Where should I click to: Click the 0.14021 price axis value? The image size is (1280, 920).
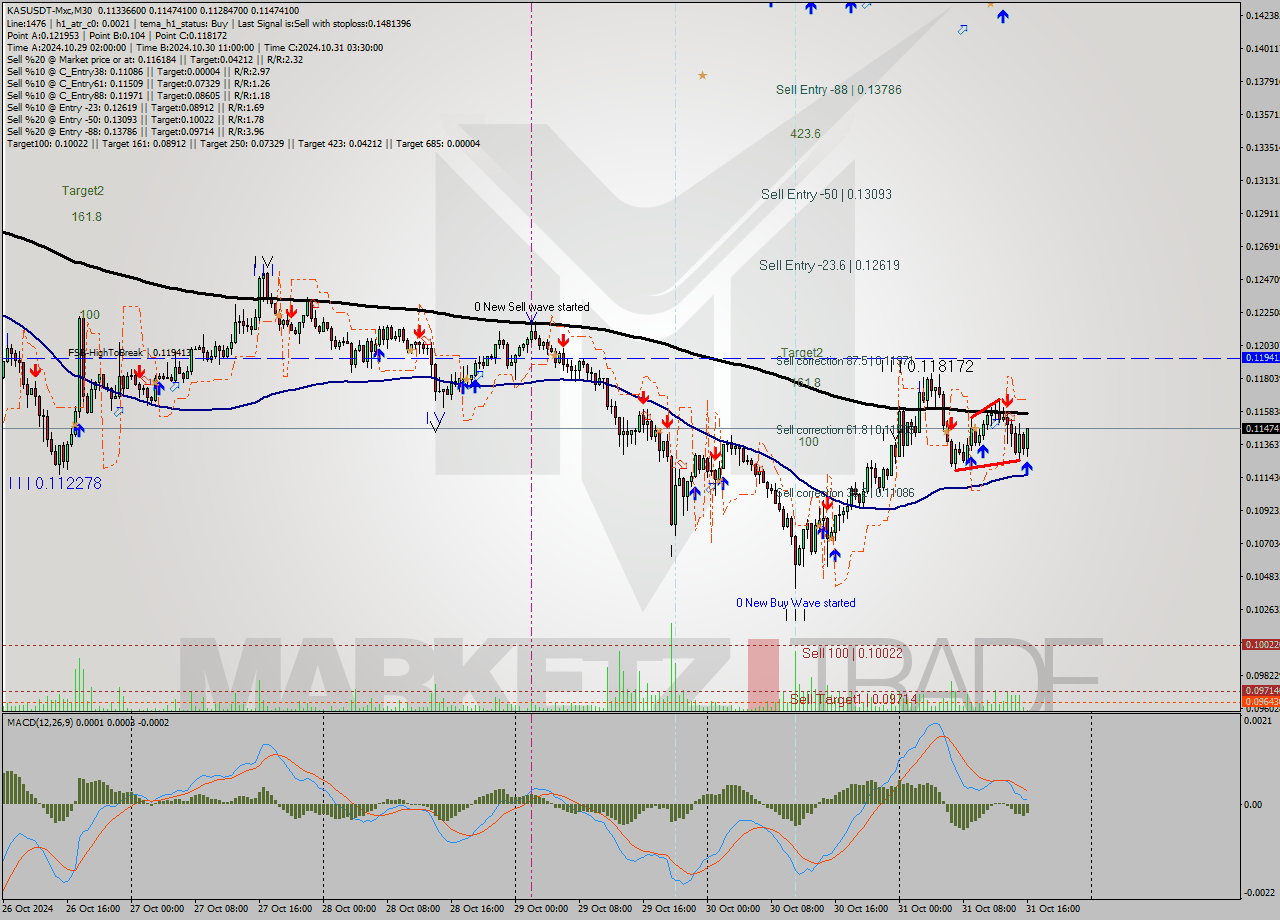click(1261, 48)
